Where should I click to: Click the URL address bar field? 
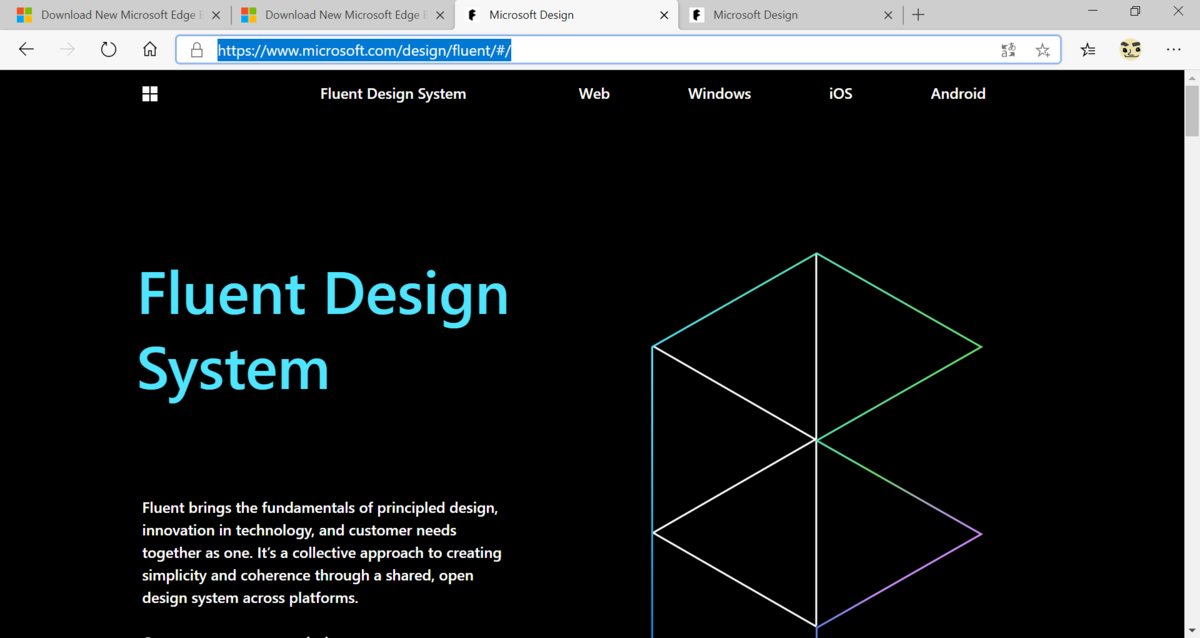pos(618,50)
